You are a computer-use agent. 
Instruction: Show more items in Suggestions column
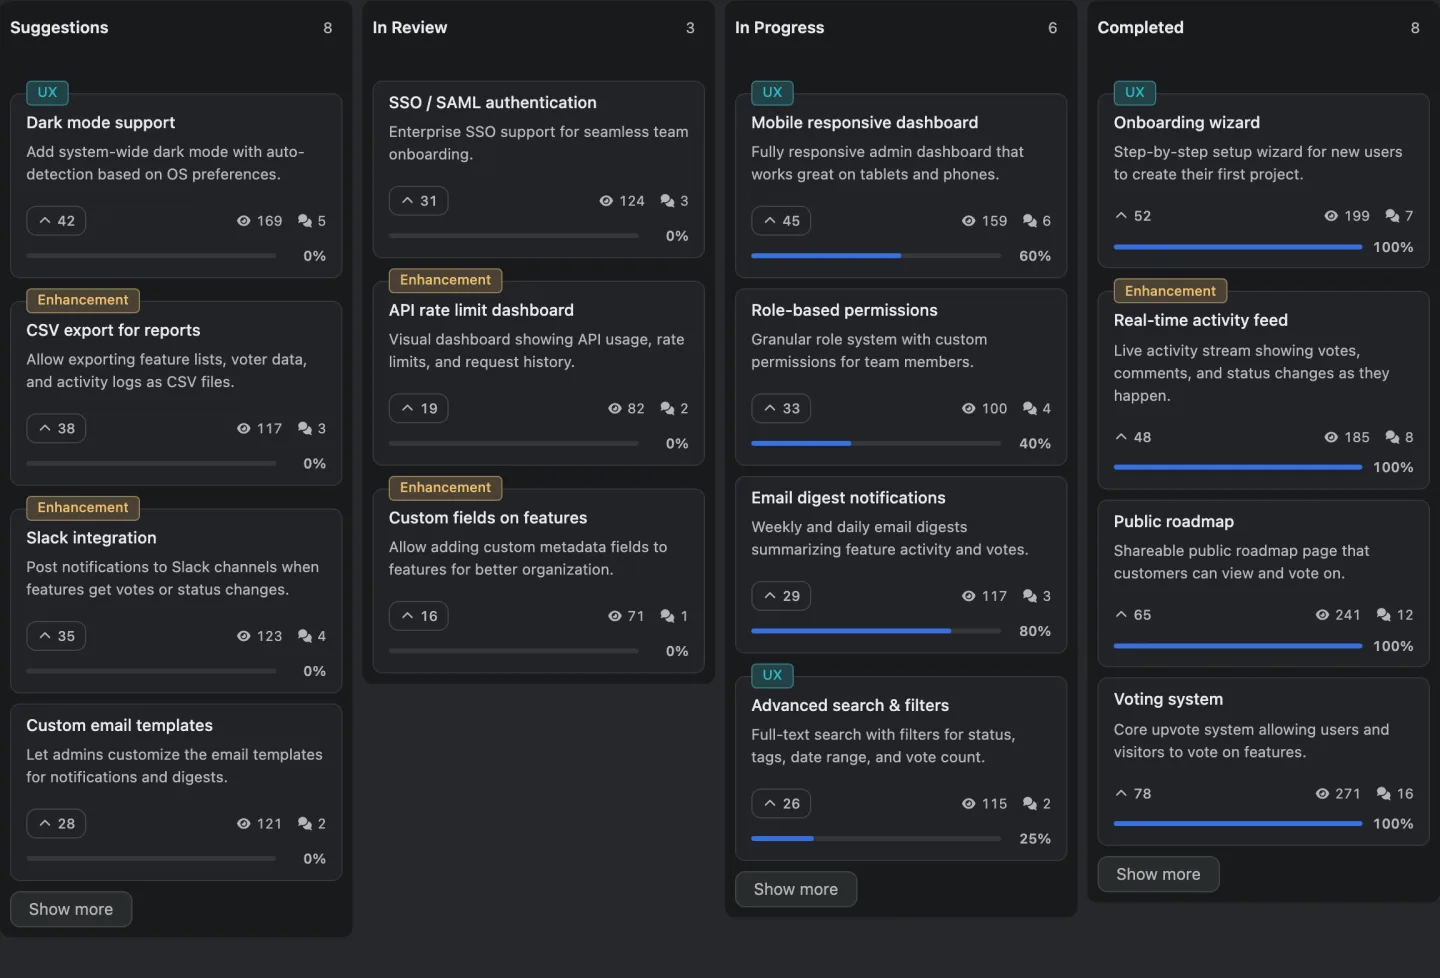[71, 909]
